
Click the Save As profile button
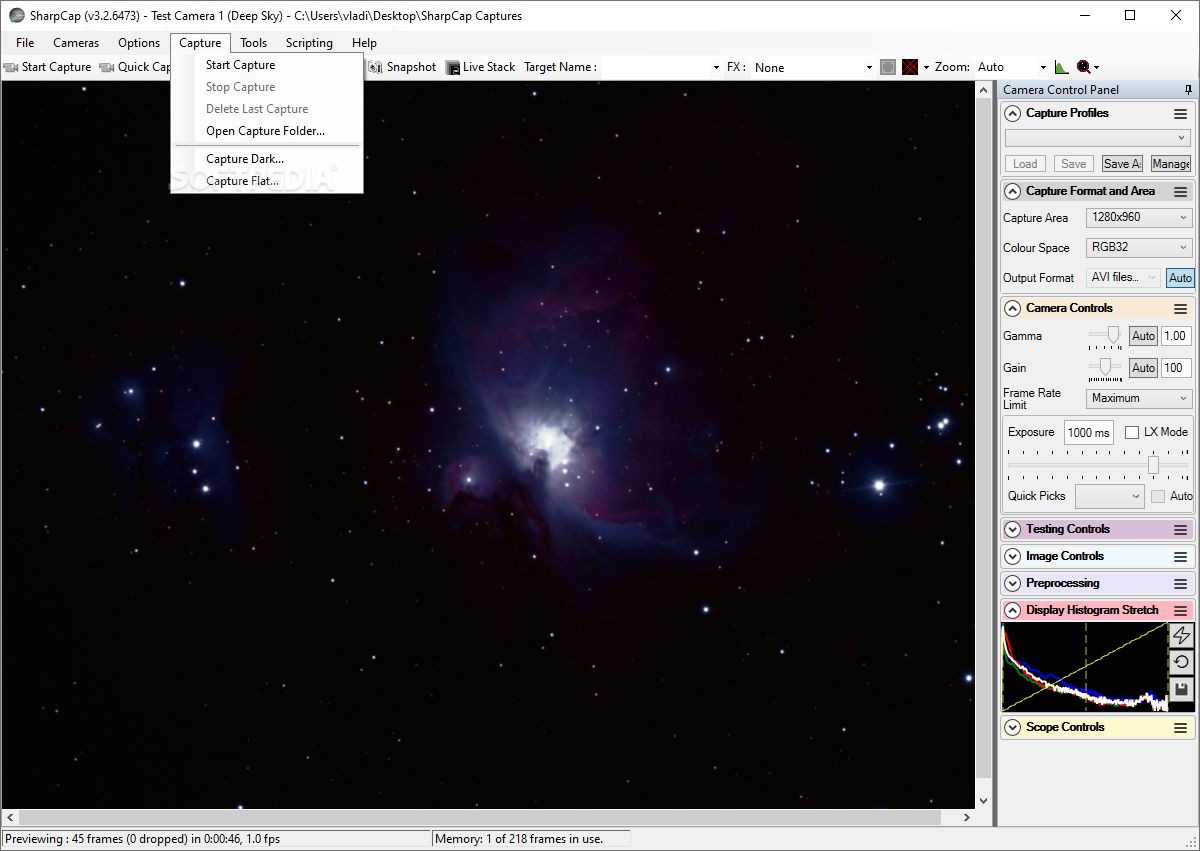1122,164
